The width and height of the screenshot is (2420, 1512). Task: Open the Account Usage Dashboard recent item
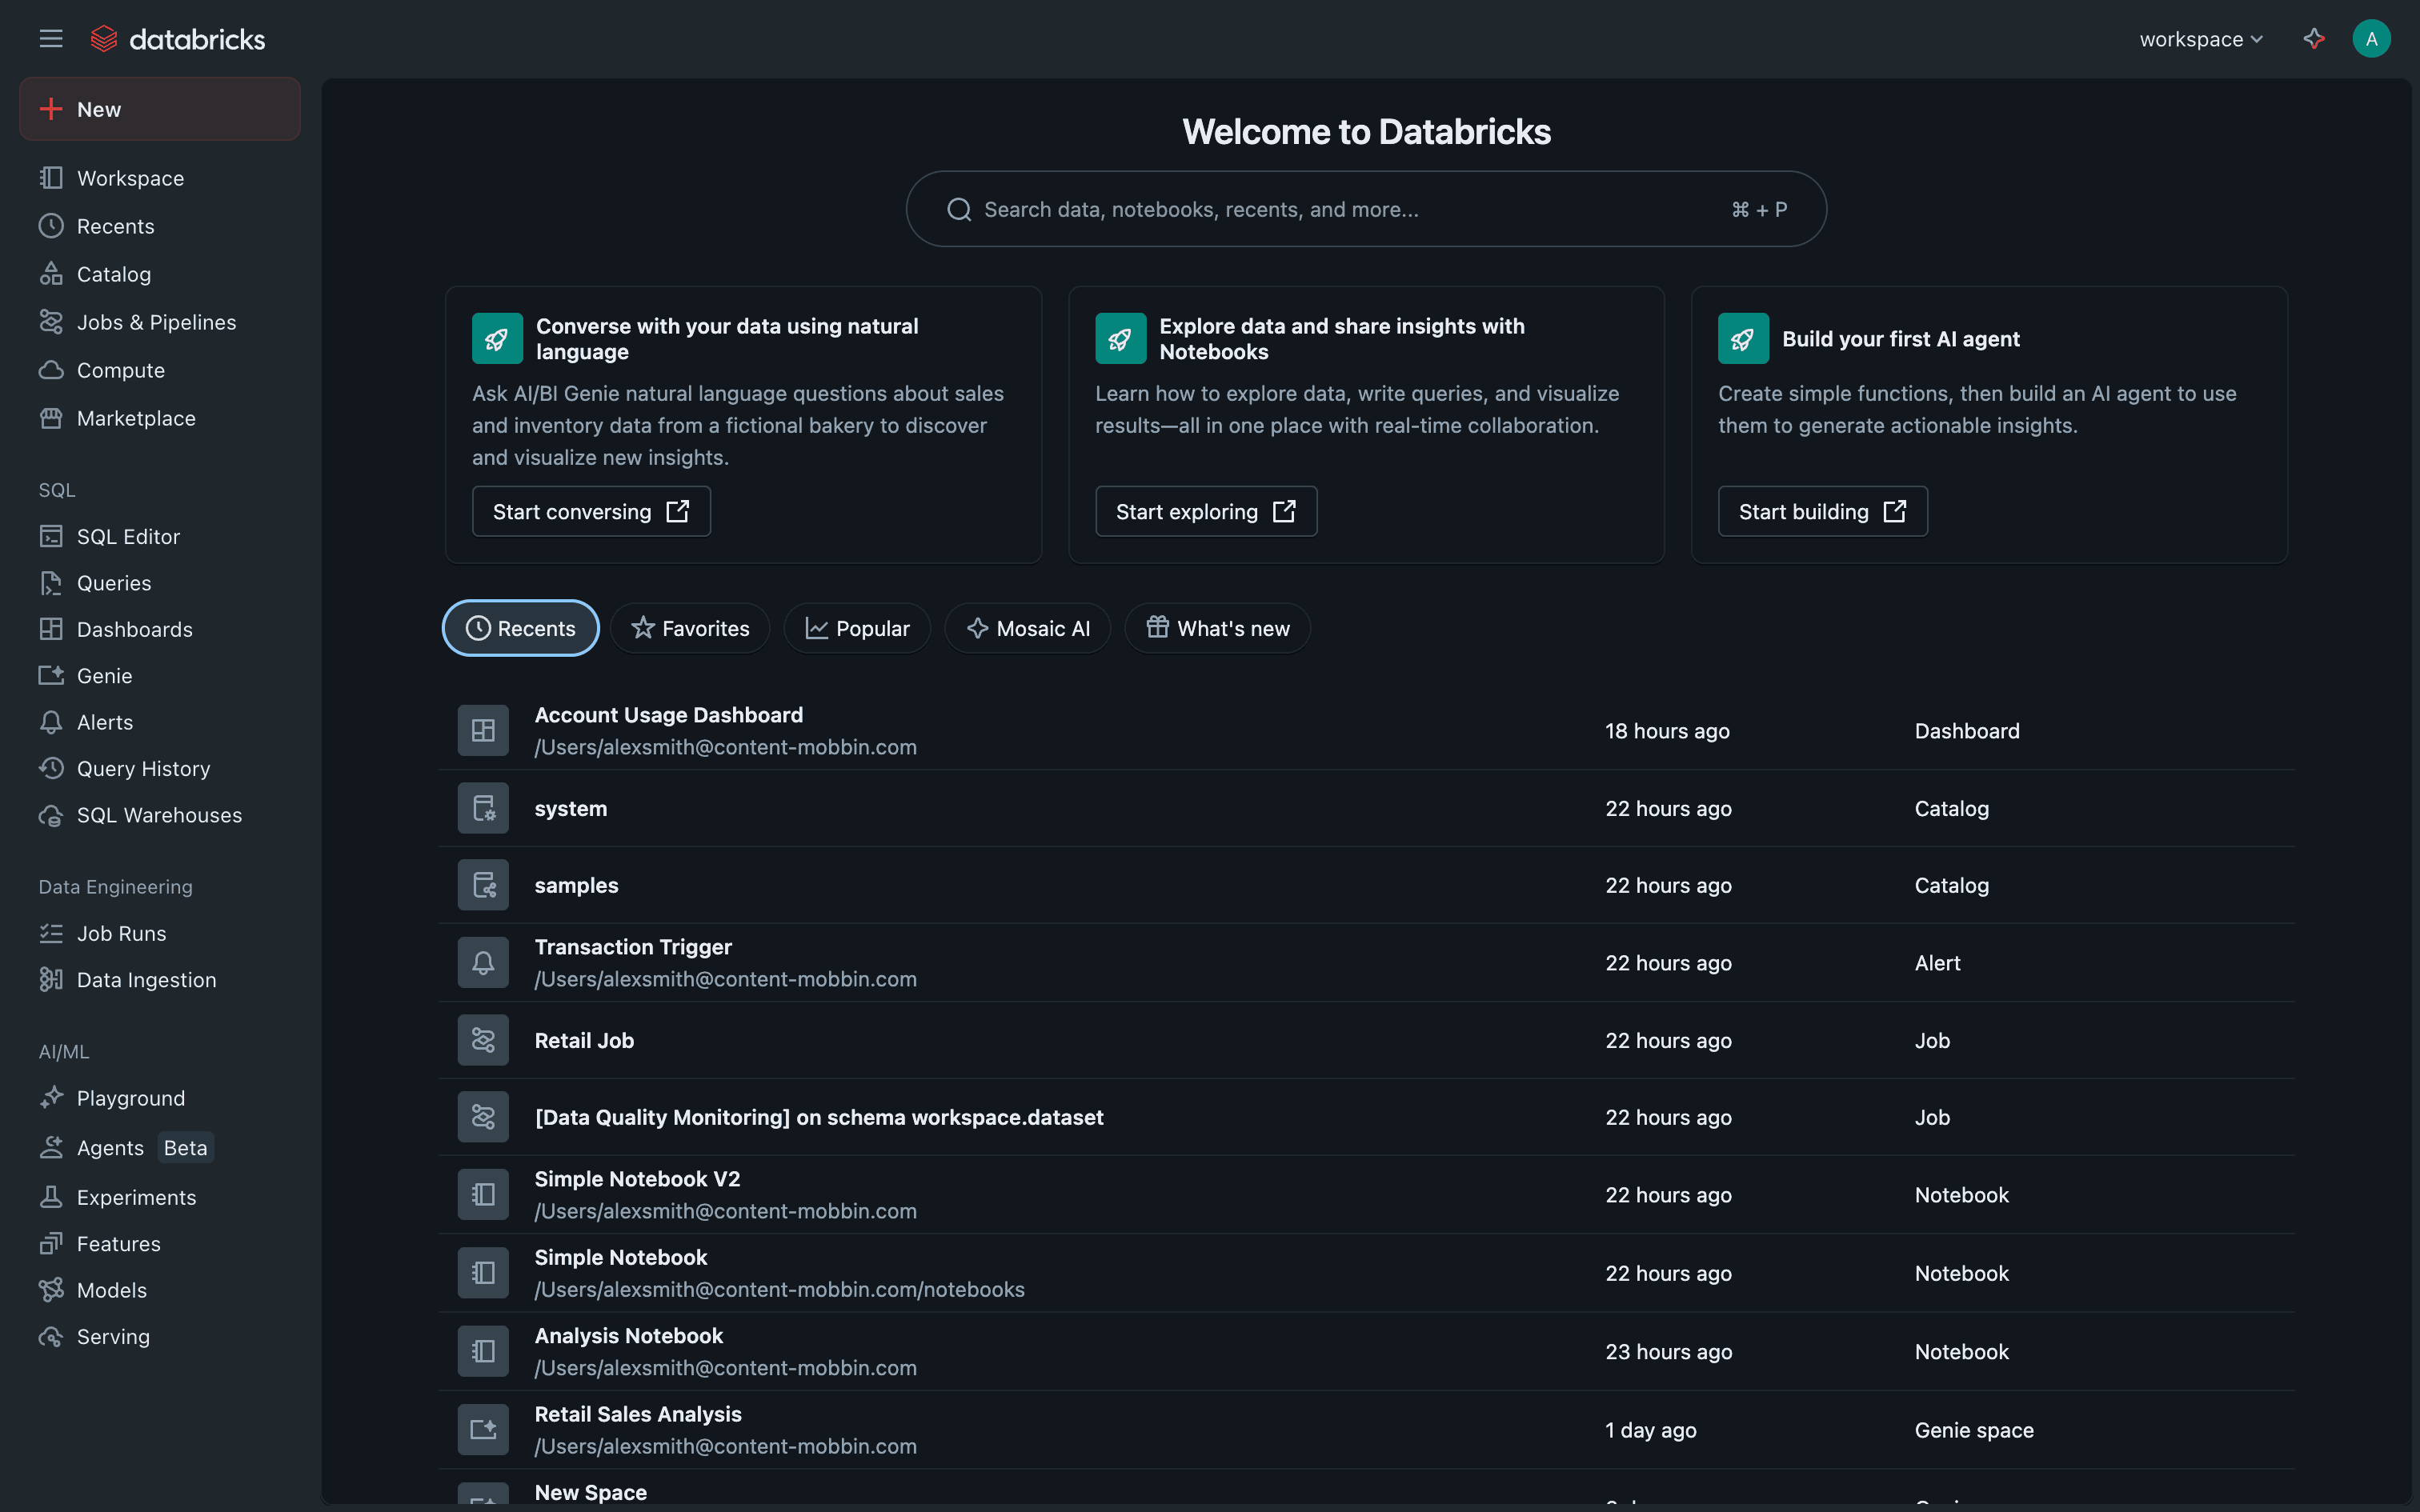point(668,715)
